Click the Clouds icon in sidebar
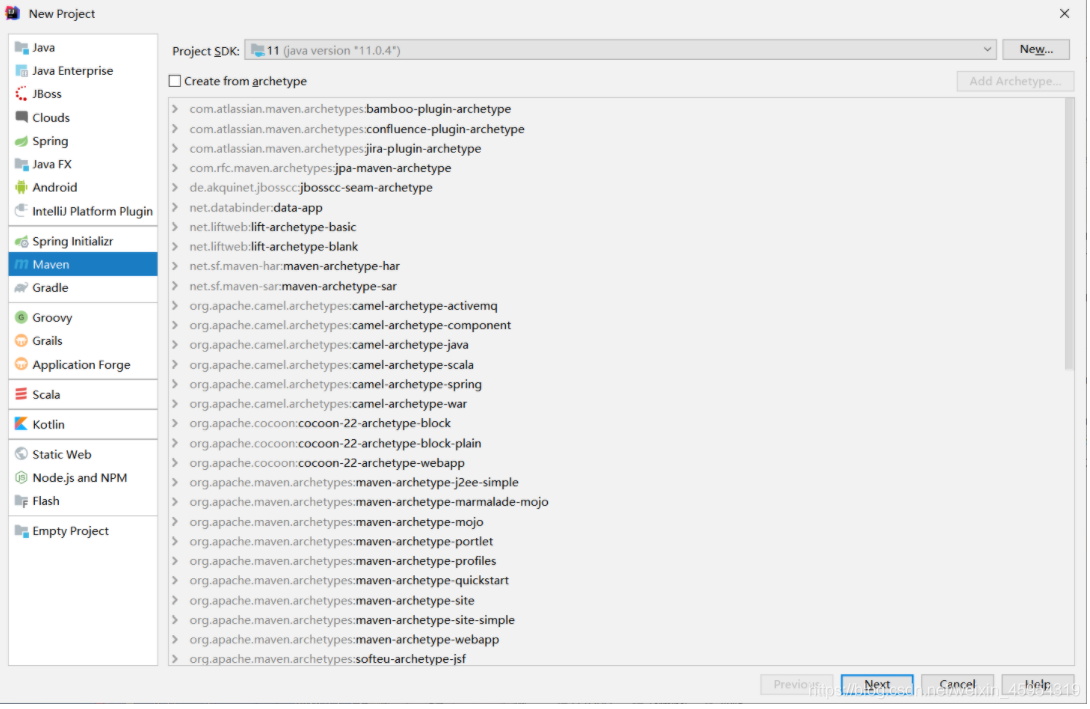The width and height of the screenshot is (1090, 709). tap(22, 117)
